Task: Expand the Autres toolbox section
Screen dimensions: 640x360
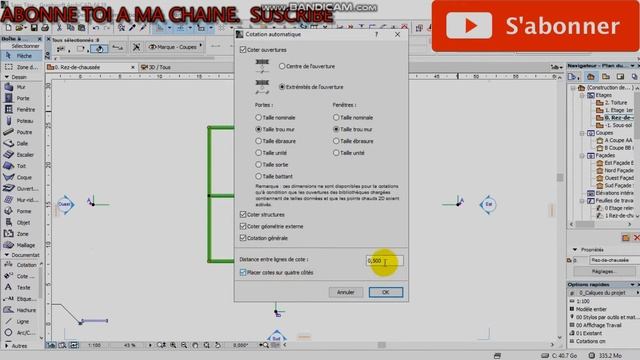Action: coord(7,346)
